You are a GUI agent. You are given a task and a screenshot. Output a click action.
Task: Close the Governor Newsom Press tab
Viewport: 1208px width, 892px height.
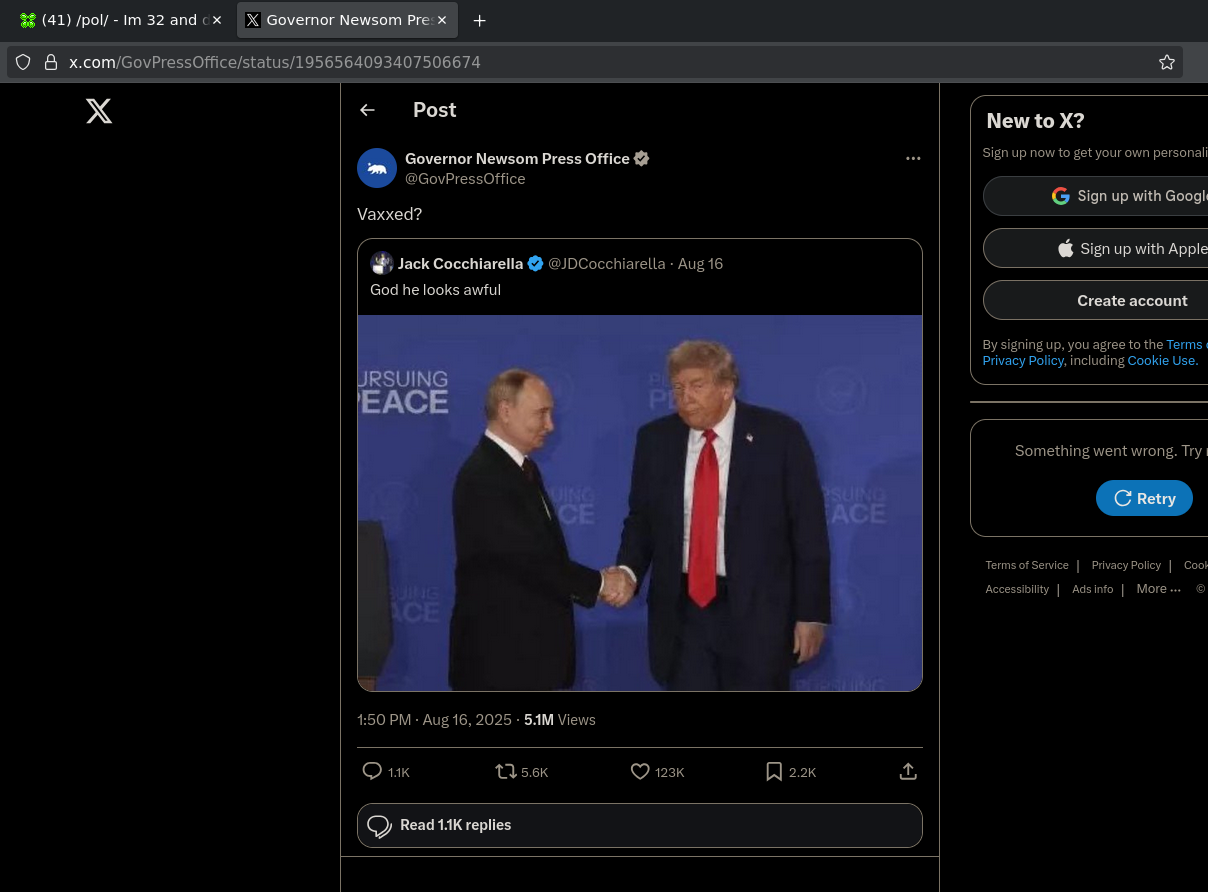pyautogui.click(x=442, y=20)
